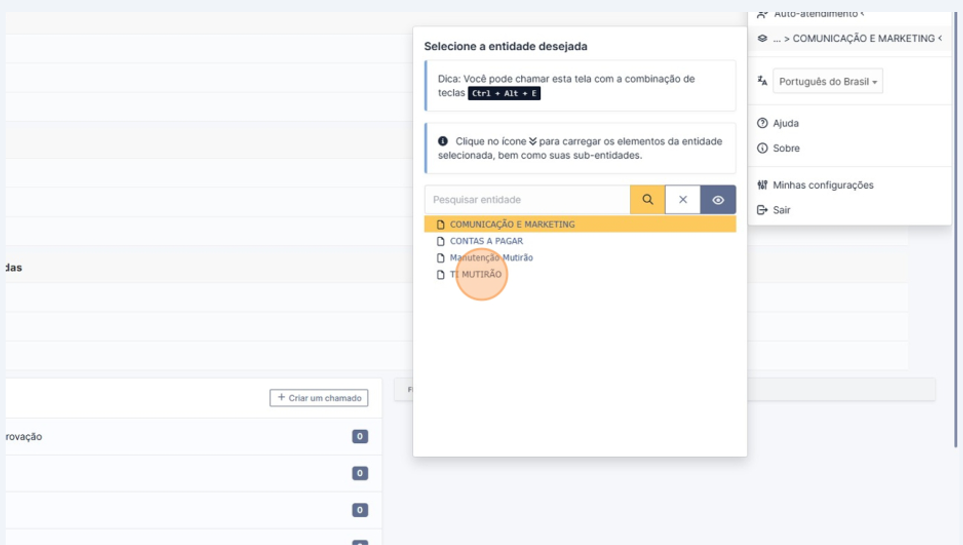This screenshot has width=963, height=545.
Task: Open Minhas configurações
Action: 822,185
